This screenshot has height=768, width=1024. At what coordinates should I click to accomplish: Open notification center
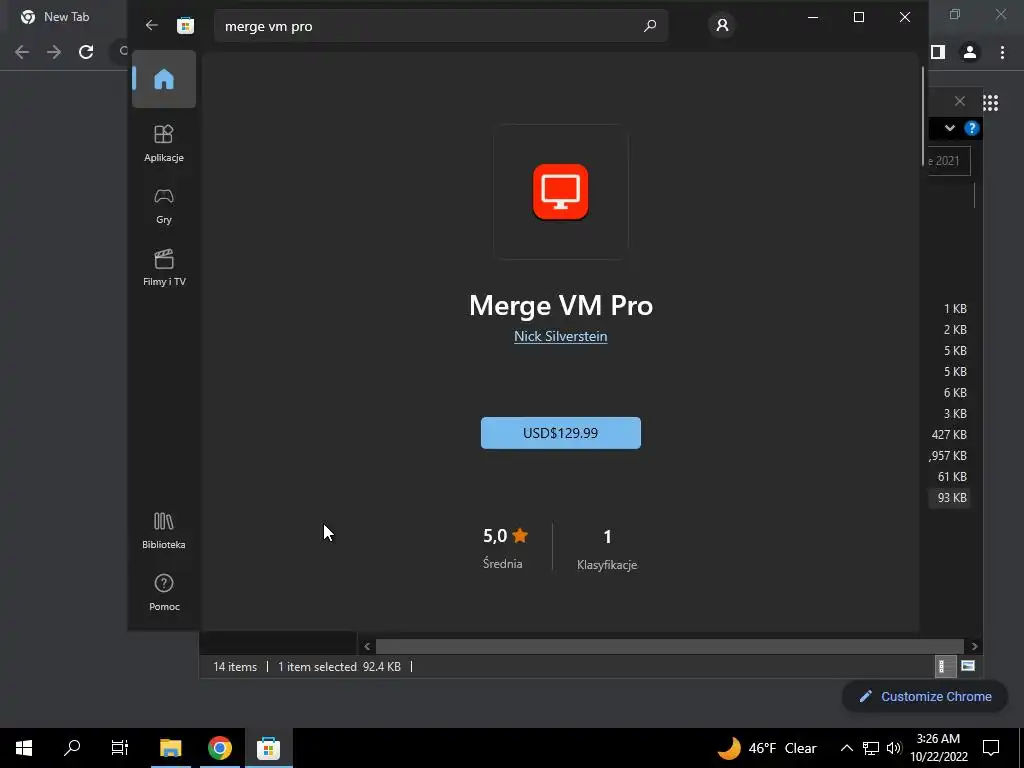(991, 748)
